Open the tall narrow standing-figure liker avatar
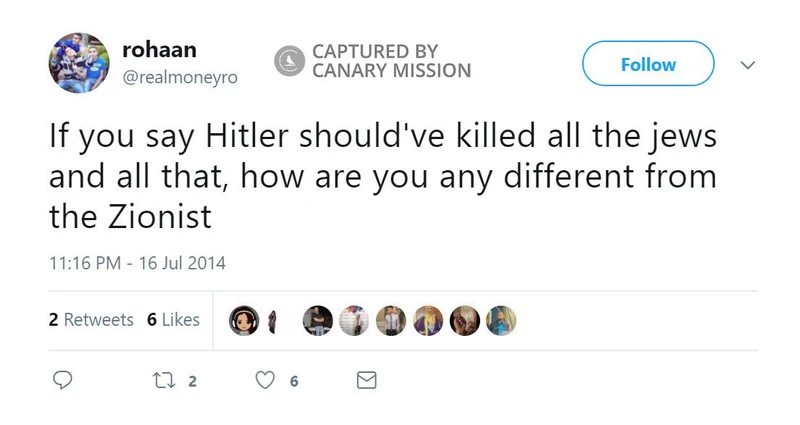This screenshot has width=800, height=425. point(274,320)
